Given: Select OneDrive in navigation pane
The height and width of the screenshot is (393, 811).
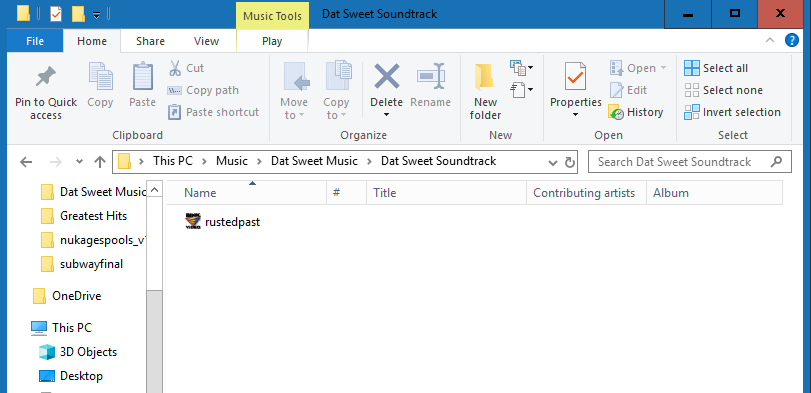Looking at the screenshot, I should coord(67,296).
